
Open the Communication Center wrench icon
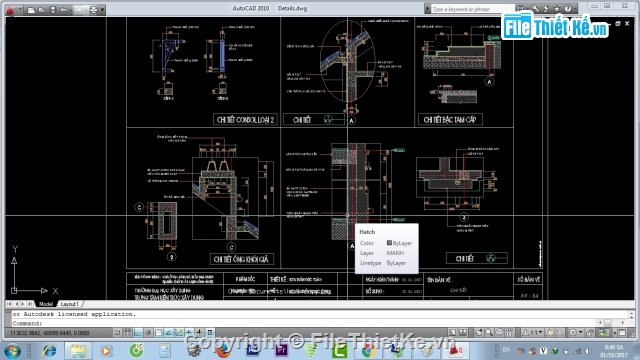coord(535,9)
